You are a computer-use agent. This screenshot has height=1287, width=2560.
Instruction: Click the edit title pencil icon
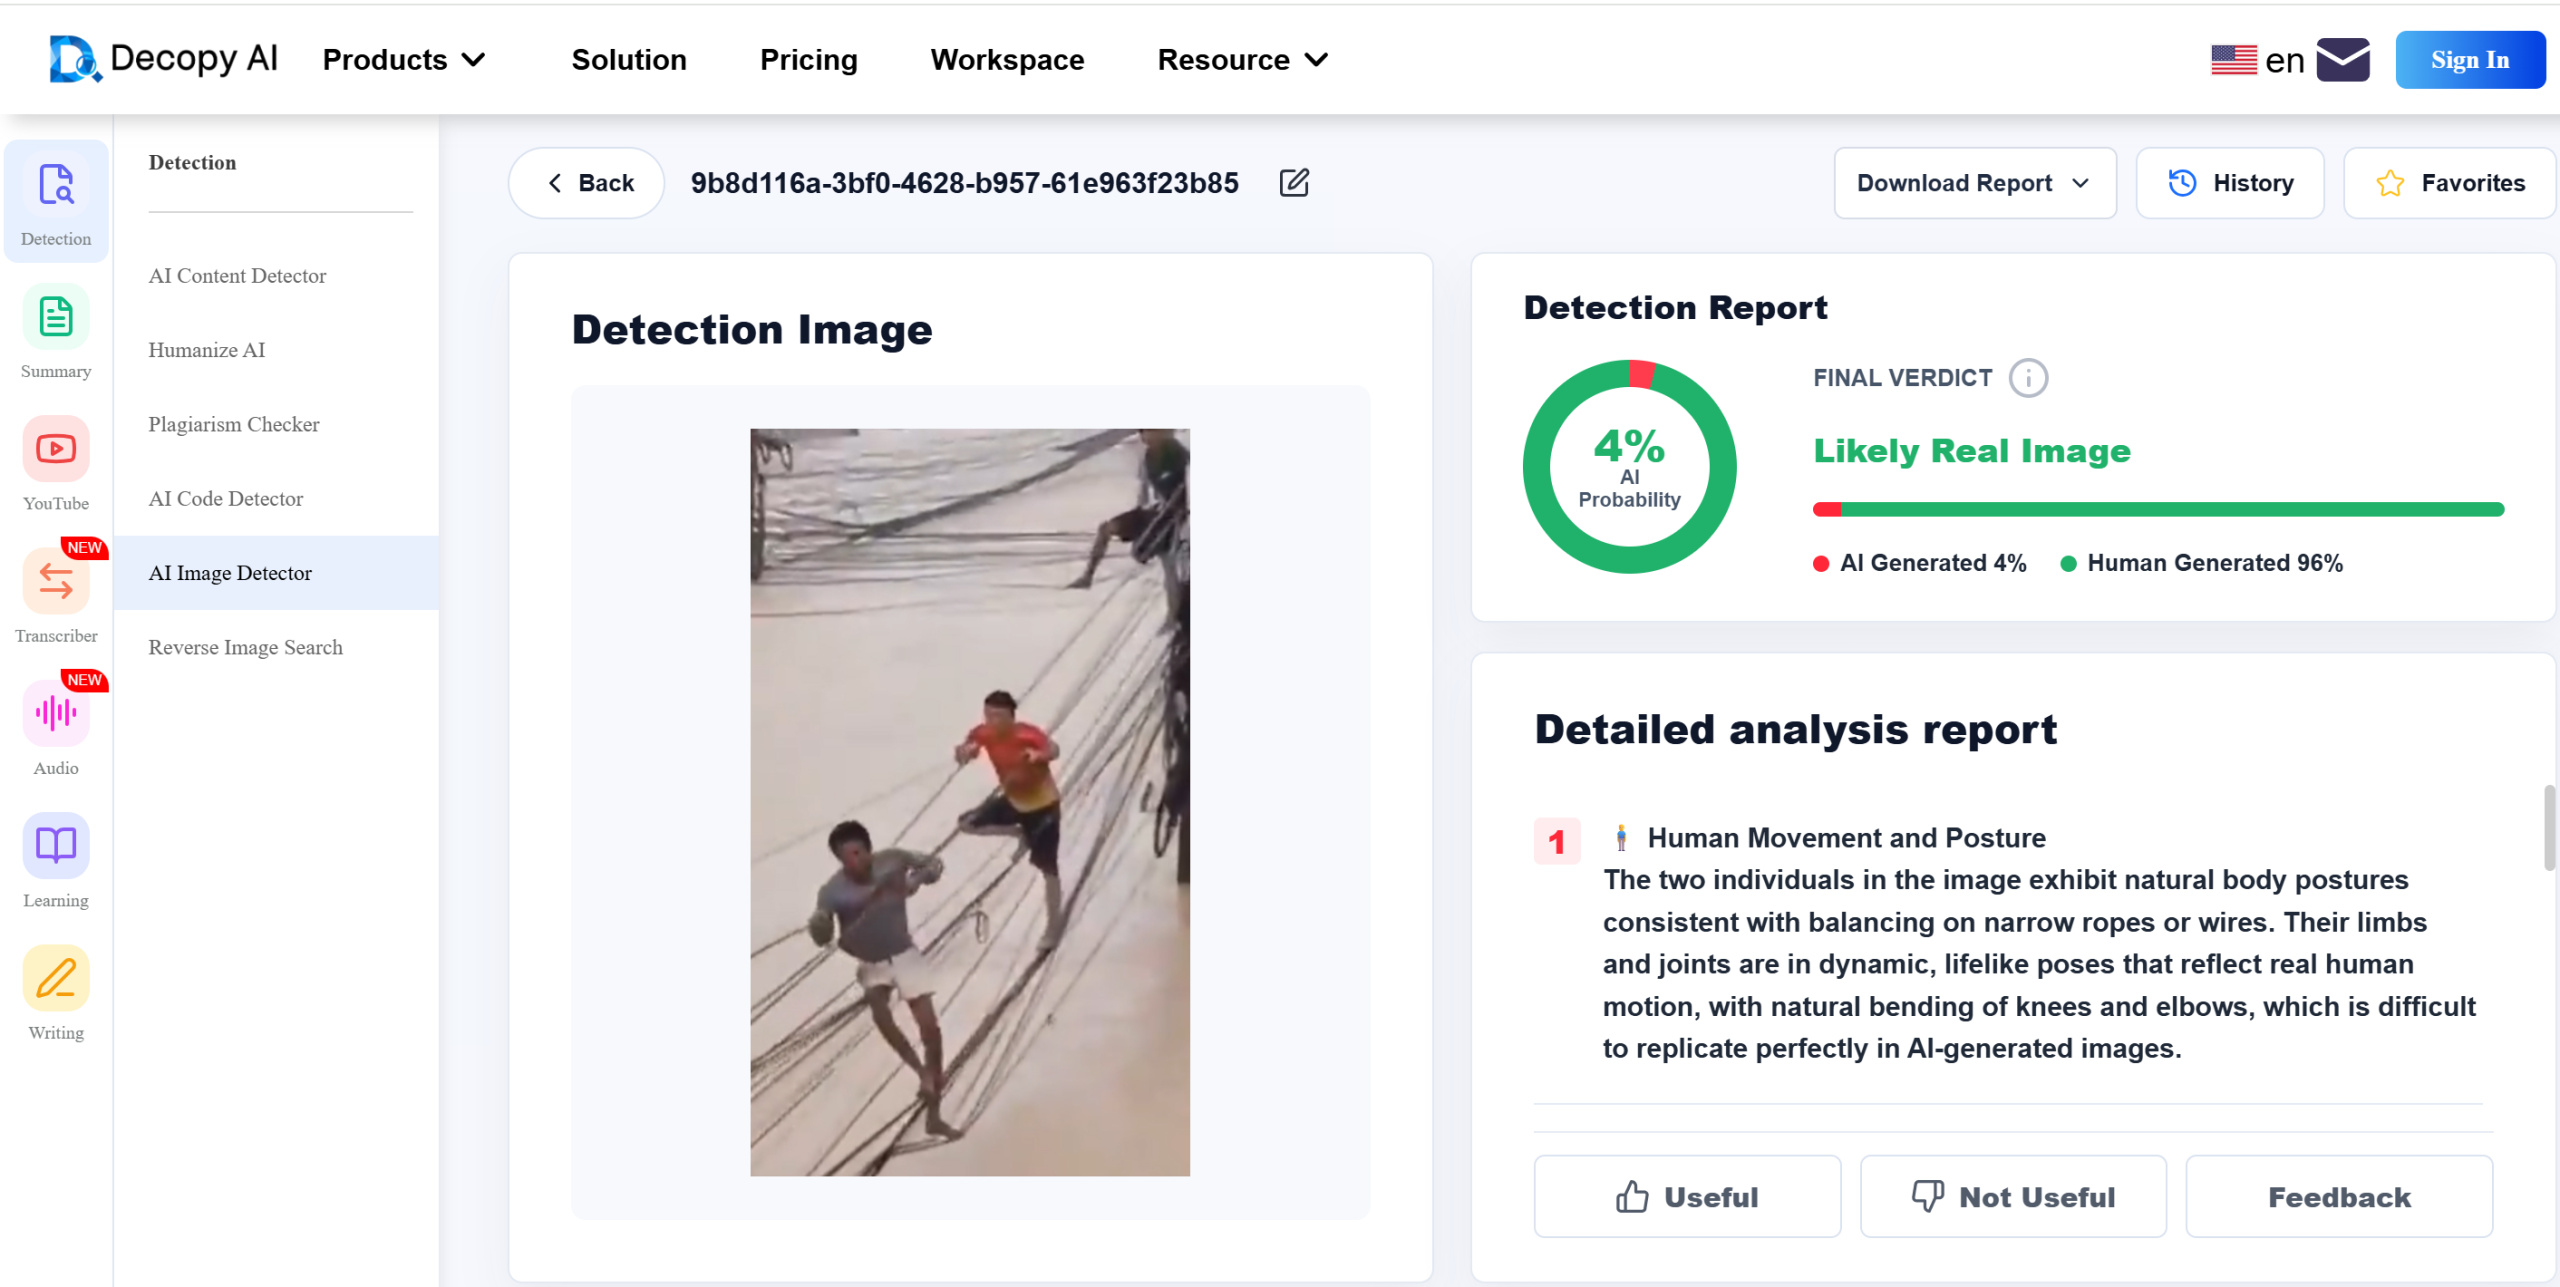pos(1294,183)
